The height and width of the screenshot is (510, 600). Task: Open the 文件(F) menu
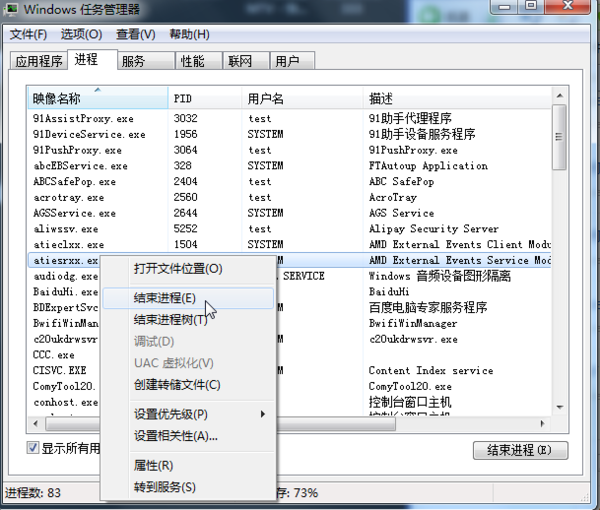coord(28,34)
